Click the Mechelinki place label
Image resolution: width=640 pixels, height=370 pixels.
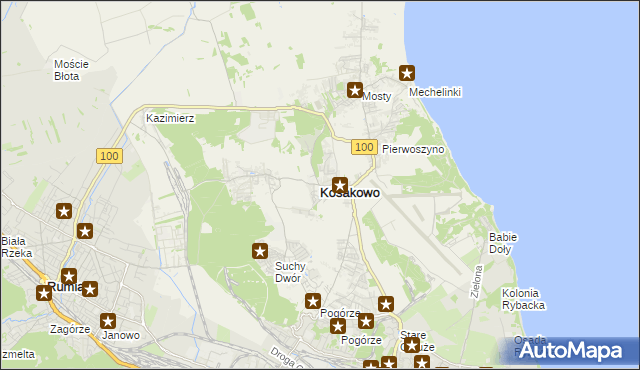(x=435, y=92)
